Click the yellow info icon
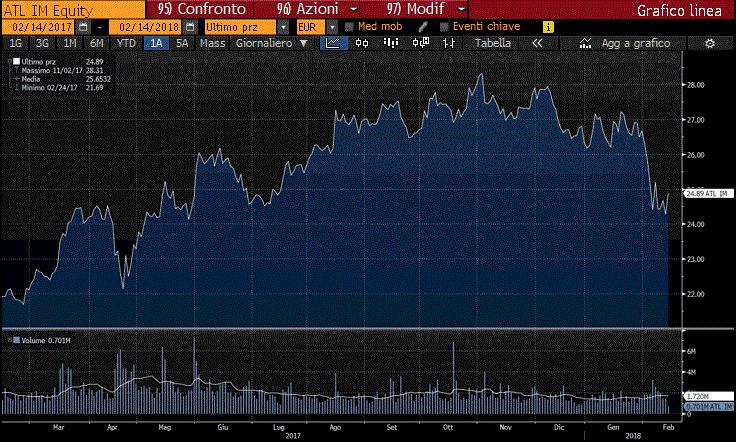736x442 pixels. [x=548, y=27]
